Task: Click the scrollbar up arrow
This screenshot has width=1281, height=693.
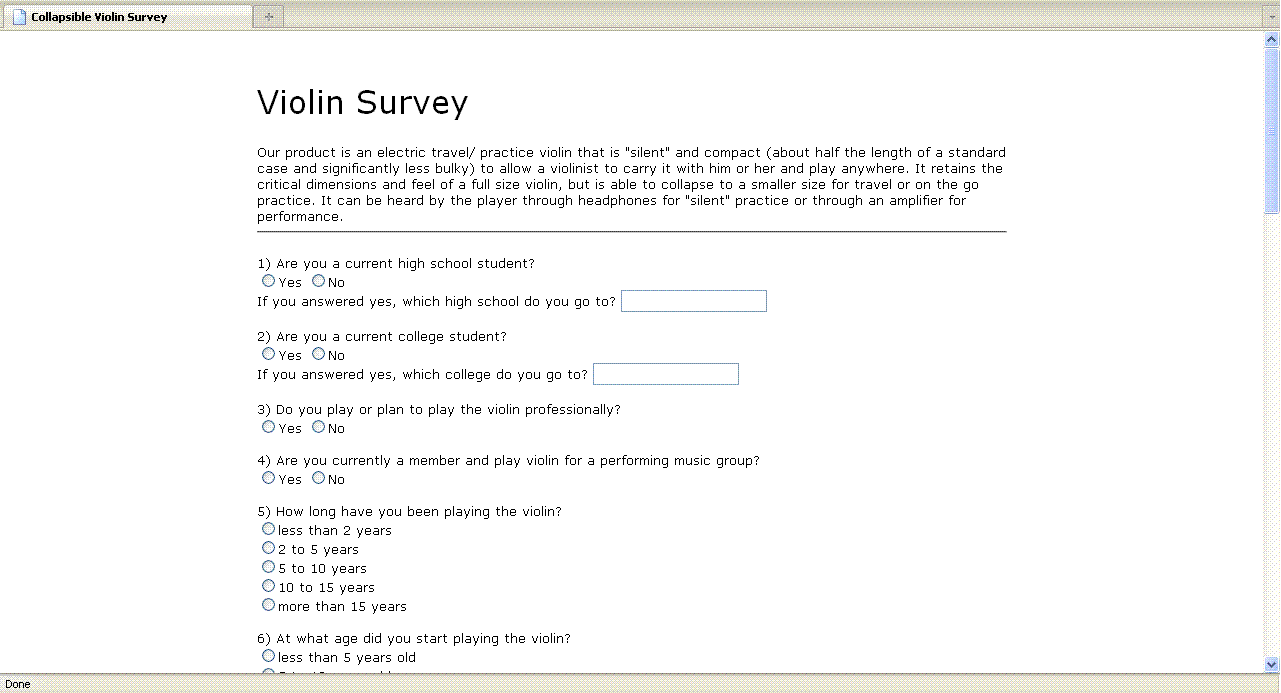Action: pyautogui.click(x=1271, y=37)
